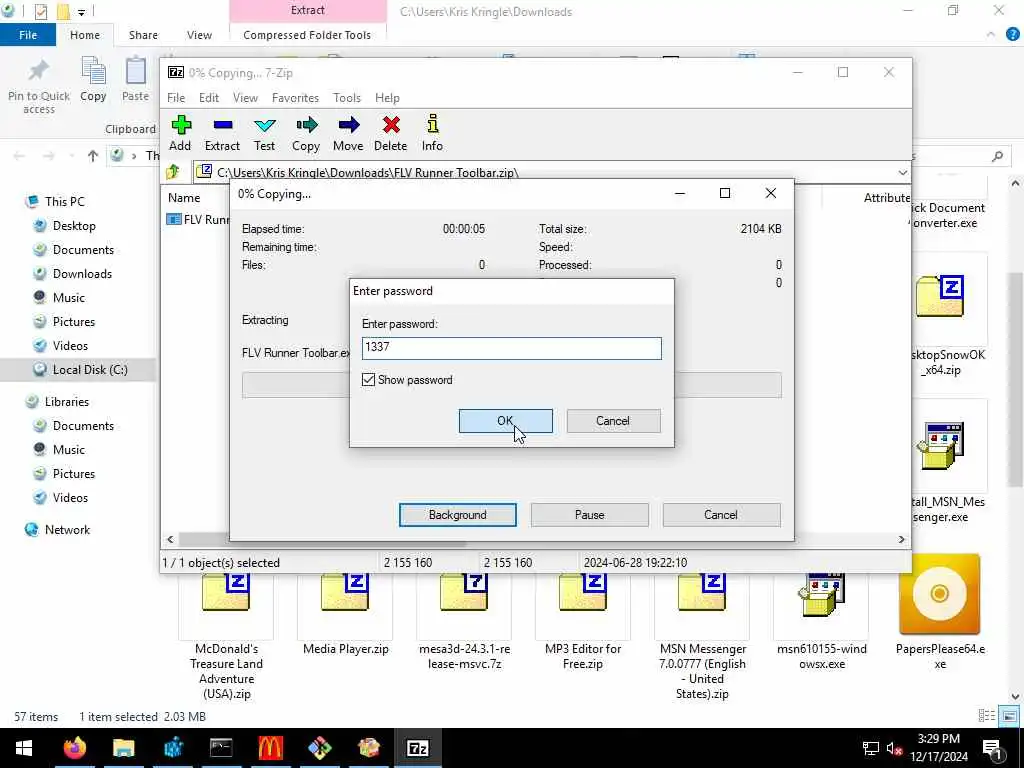Click the Explorer ribbon Paste icon
Viewport: 1024px width, 768px height.
tap(136, 71)
